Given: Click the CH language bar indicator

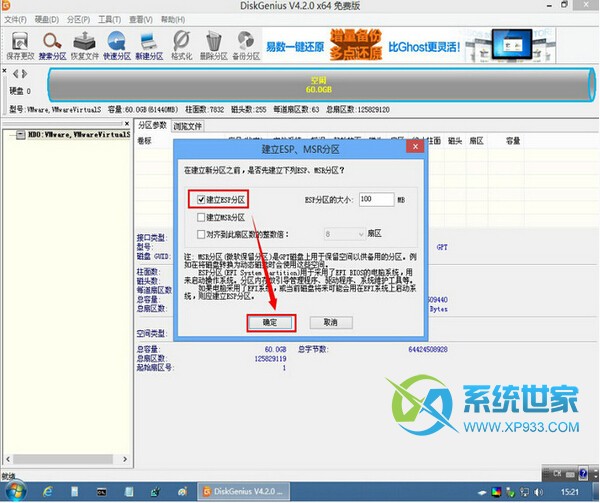Looking at the screenshot, I should tap(557, 474).
